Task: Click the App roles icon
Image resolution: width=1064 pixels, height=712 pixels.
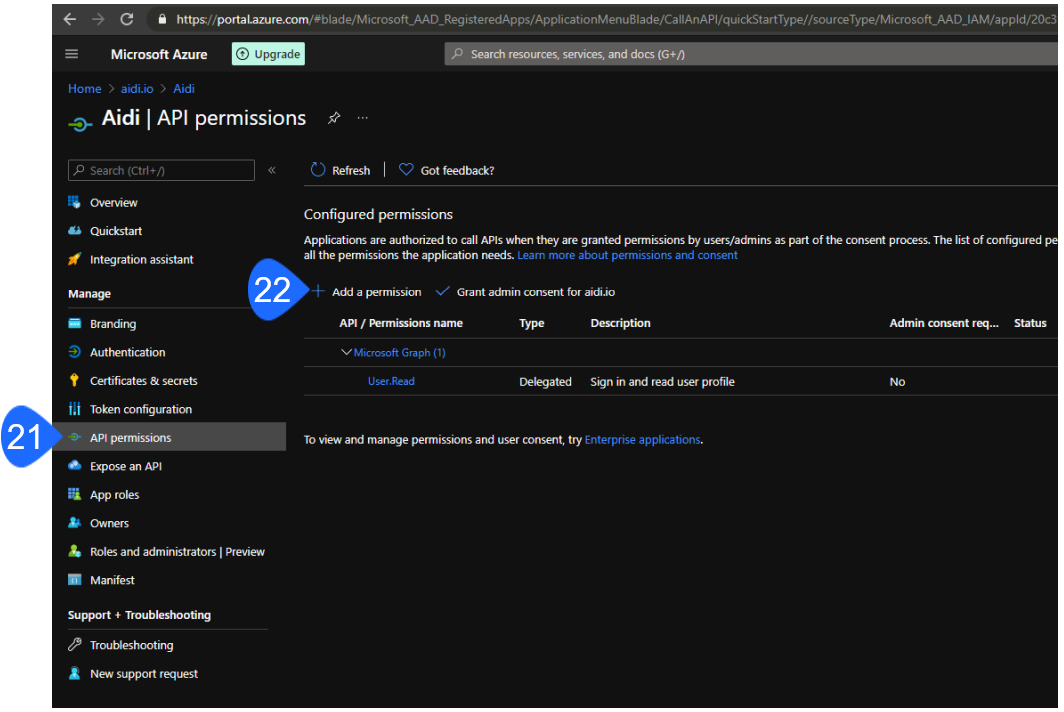Action: pos(75,494)
